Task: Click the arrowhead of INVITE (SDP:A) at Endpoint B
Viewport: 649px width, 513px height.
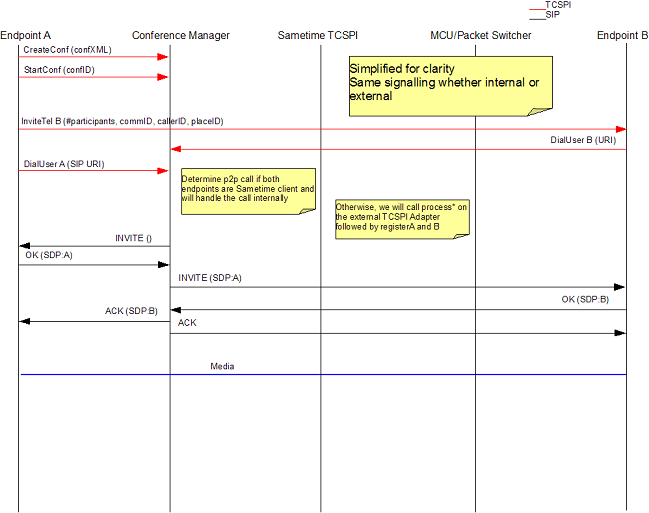Action: point(619,287)
